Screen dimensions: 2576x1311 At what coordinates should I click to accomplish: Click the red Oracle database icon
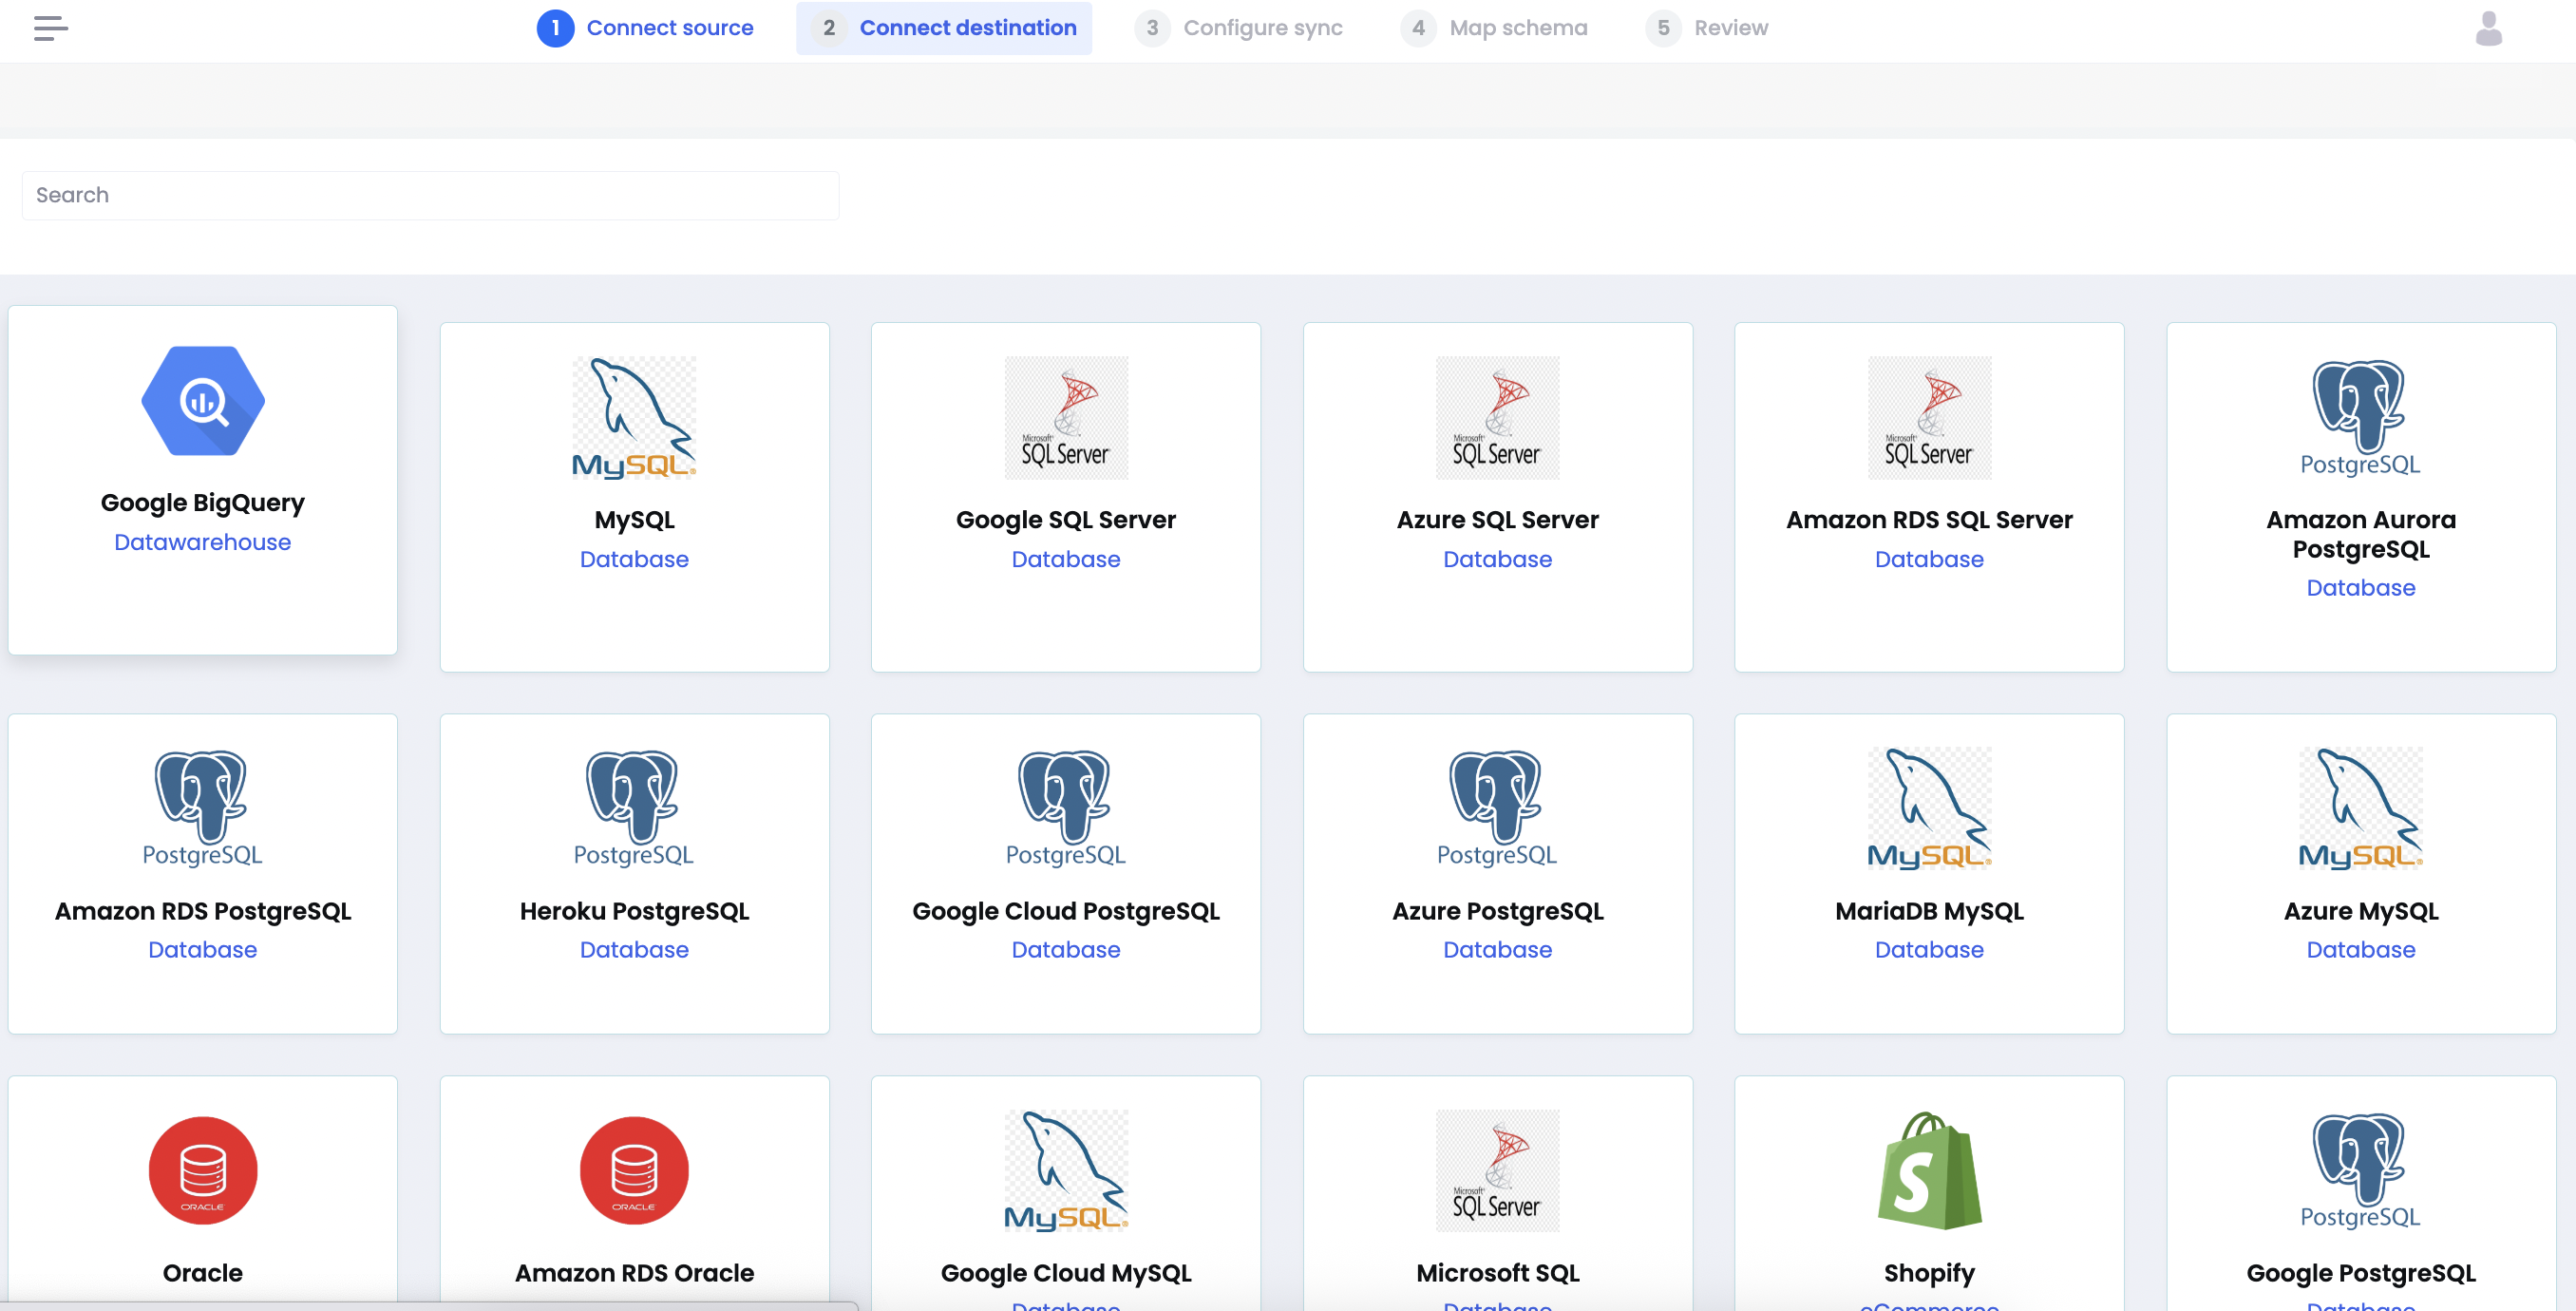pyautogui.click(x=203, y=1170)
